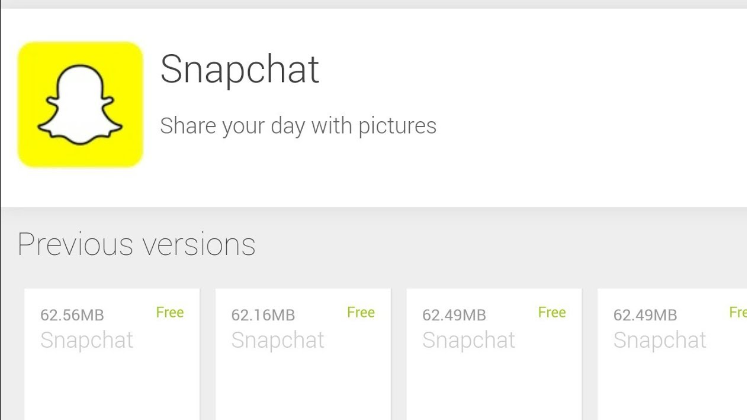This screenshot has width=747, height=420.
Task: Click the 62.56MB size label
Action: point(72,315)
